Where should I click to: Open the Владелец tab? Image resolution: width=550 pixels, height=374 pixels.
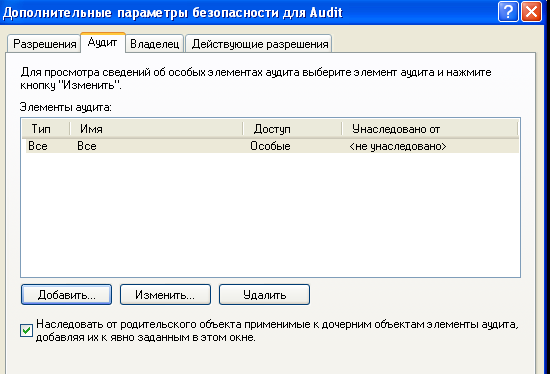click(154, 44)
